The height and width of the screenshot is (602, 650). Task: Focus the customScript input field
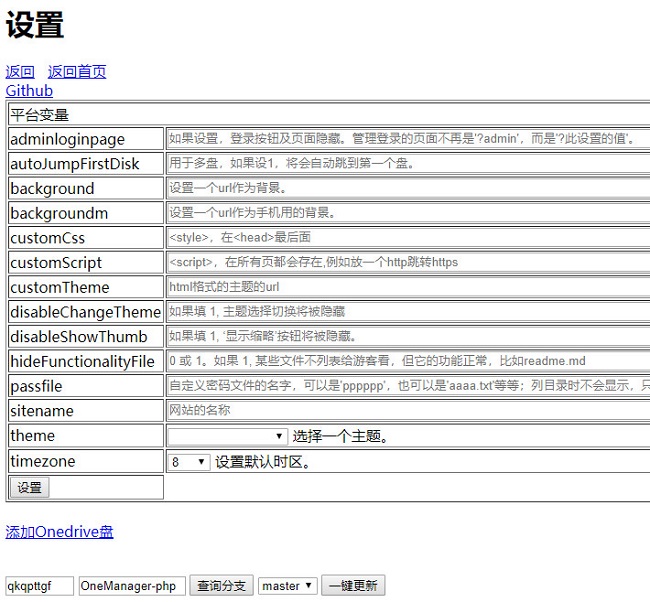click(408, 262)
